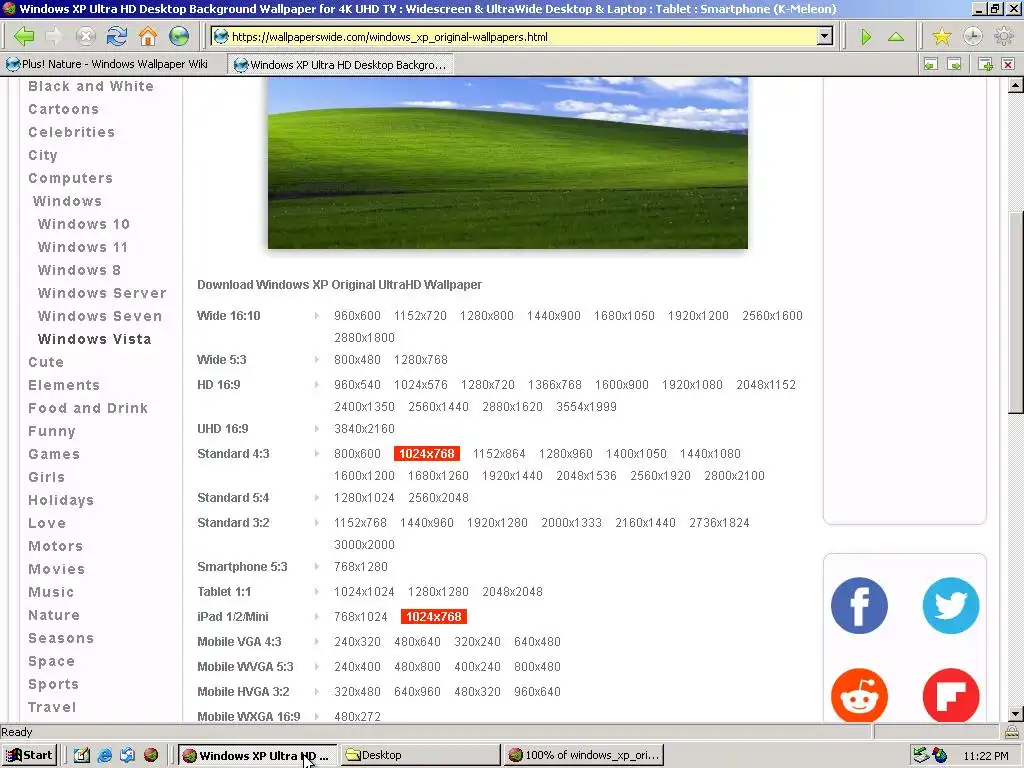Open the Home page icon
The image size is (1024, 768).
point(148,36)
